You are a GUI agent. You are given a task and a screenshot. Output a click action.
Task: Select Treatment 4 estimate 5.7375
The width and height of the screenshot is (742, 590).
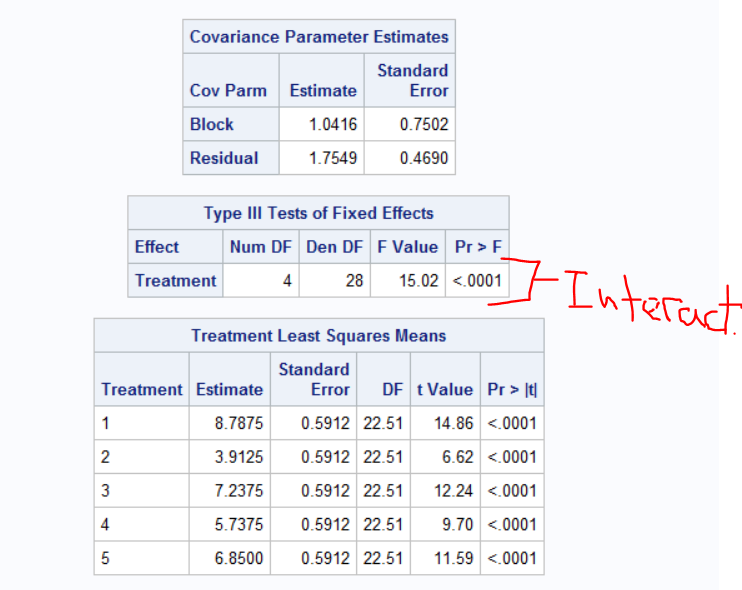click(238, 524)
